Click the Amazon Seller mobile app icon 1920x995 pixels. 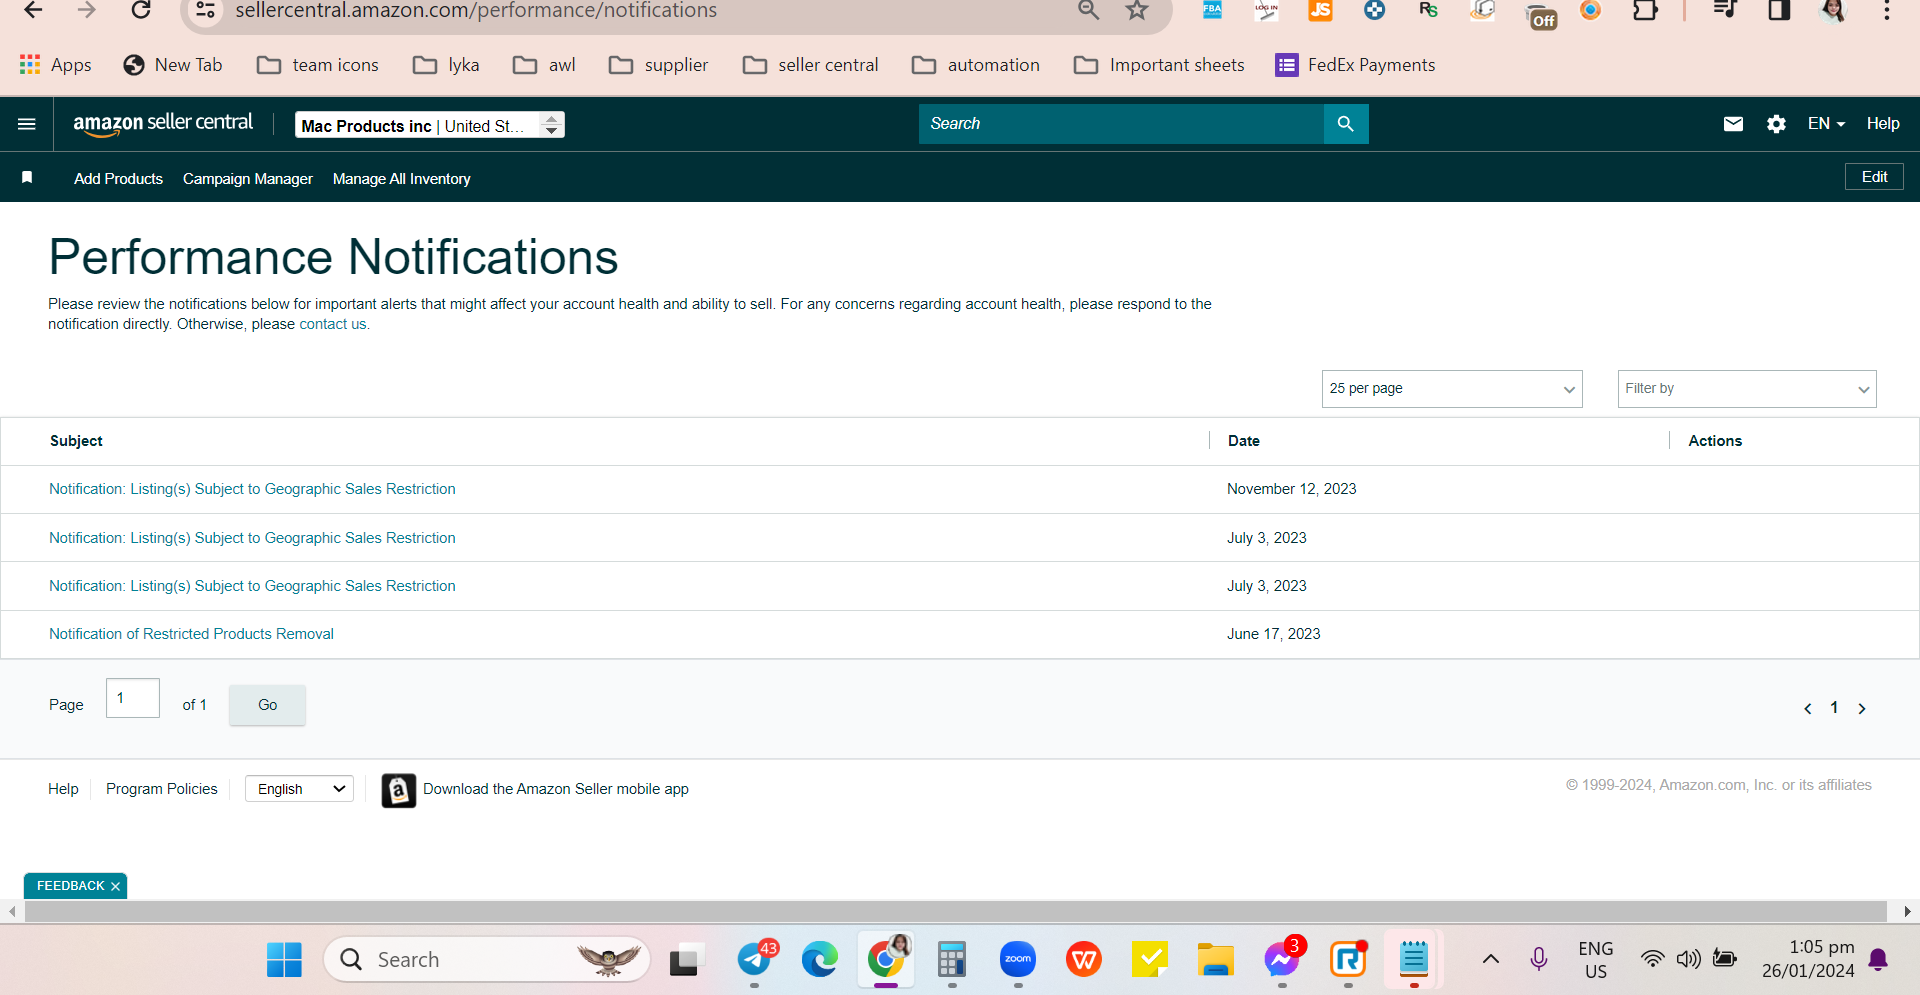[398, 790]
